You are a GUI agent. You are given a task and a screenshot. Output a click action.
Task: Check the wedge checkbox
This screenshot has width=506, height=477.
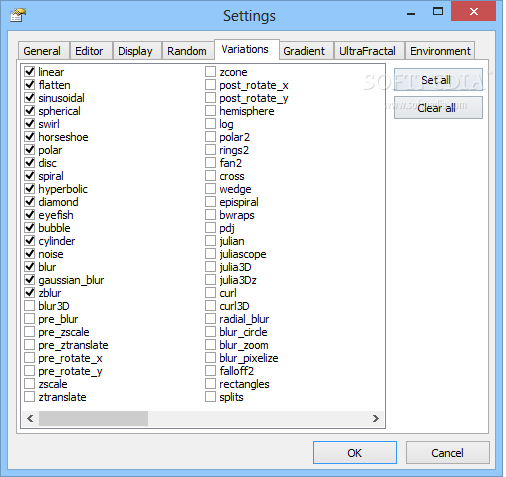click(210, 188)
